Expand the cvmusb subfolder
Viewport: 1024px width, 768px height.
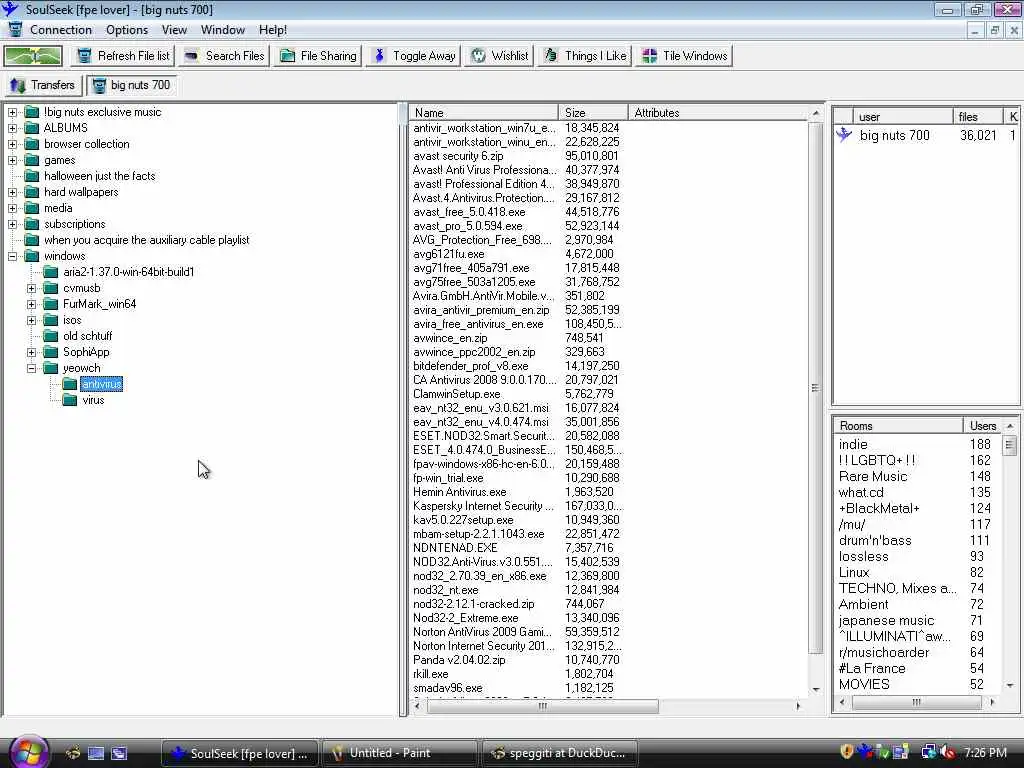pos(31,288)
